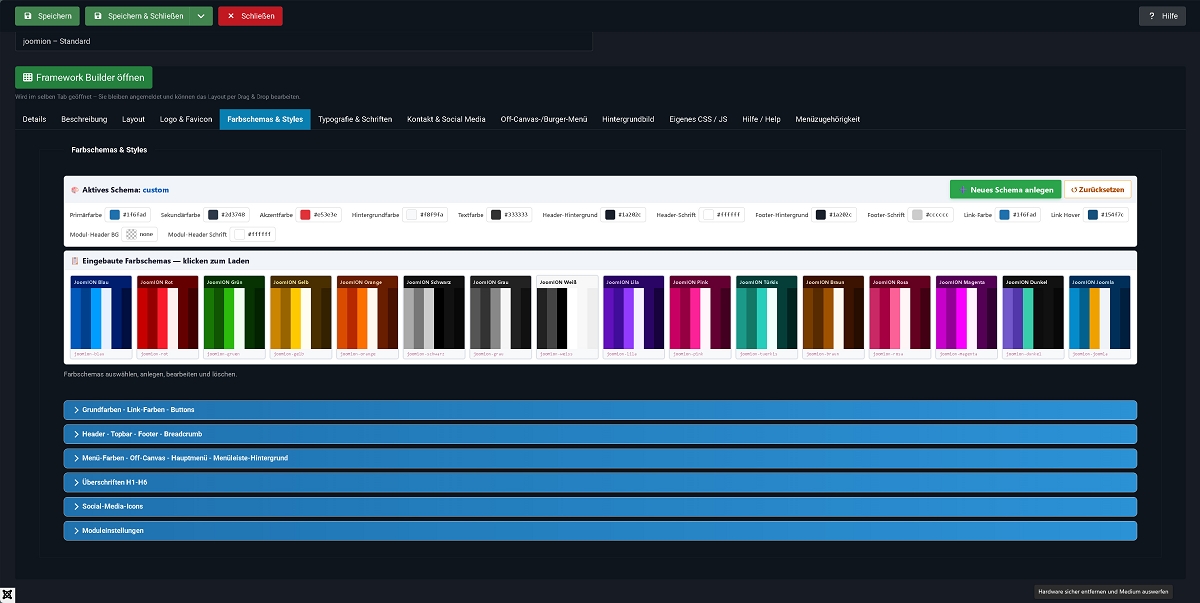
Task: Click the Joomla logo icon
Action: [x=8, y=594]
